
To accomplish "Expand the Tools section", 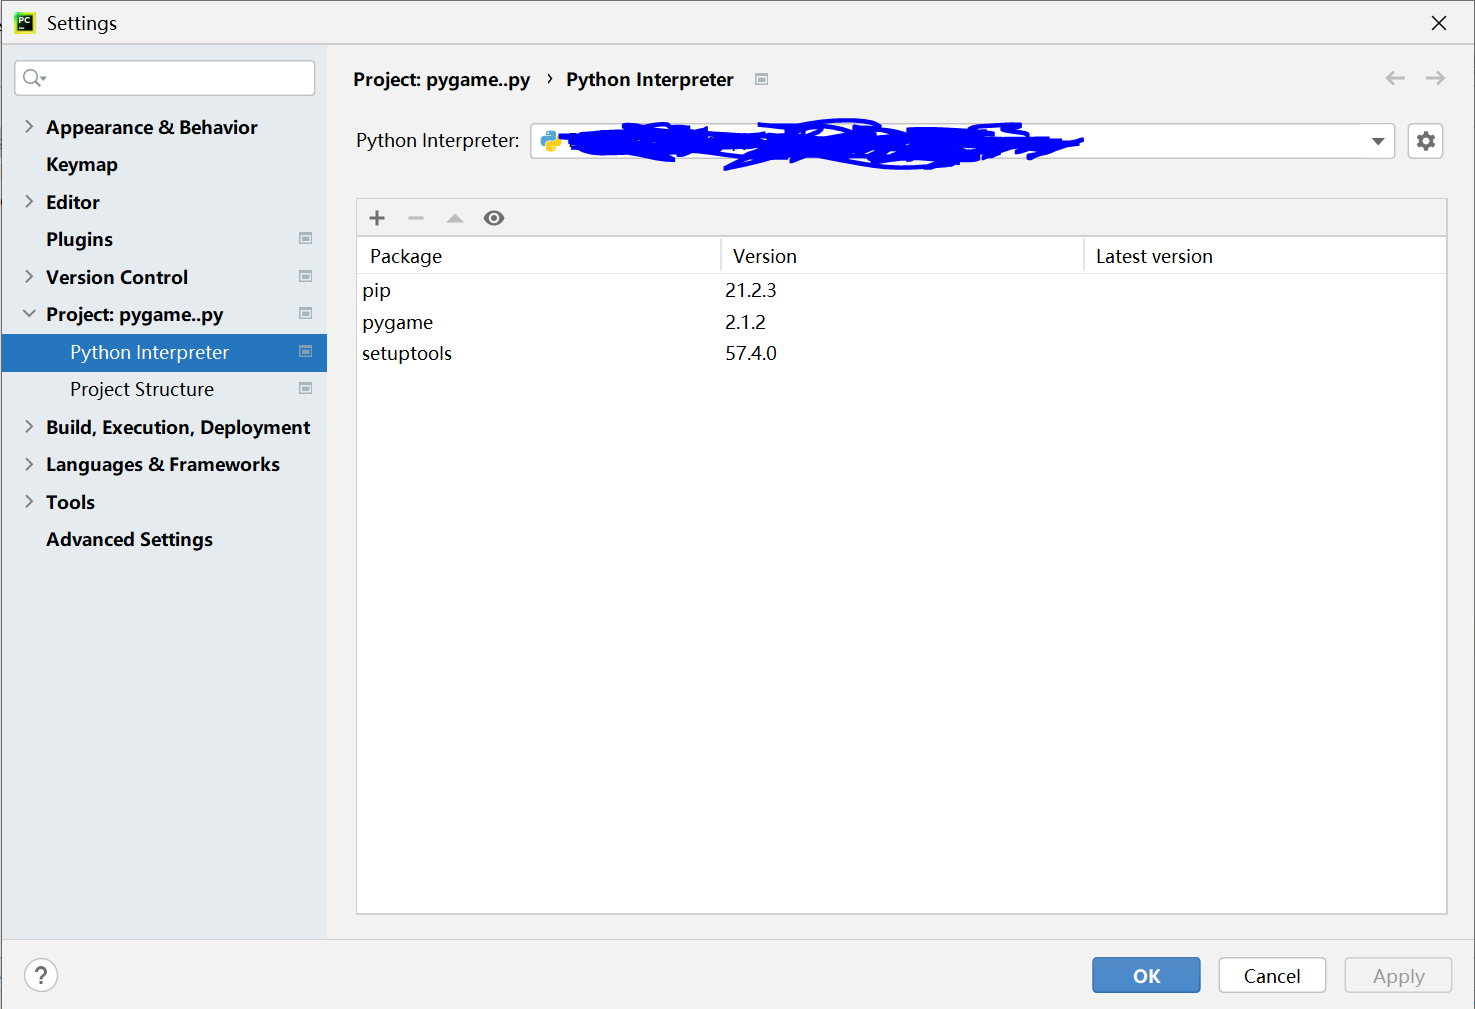I will click(29, 501).
